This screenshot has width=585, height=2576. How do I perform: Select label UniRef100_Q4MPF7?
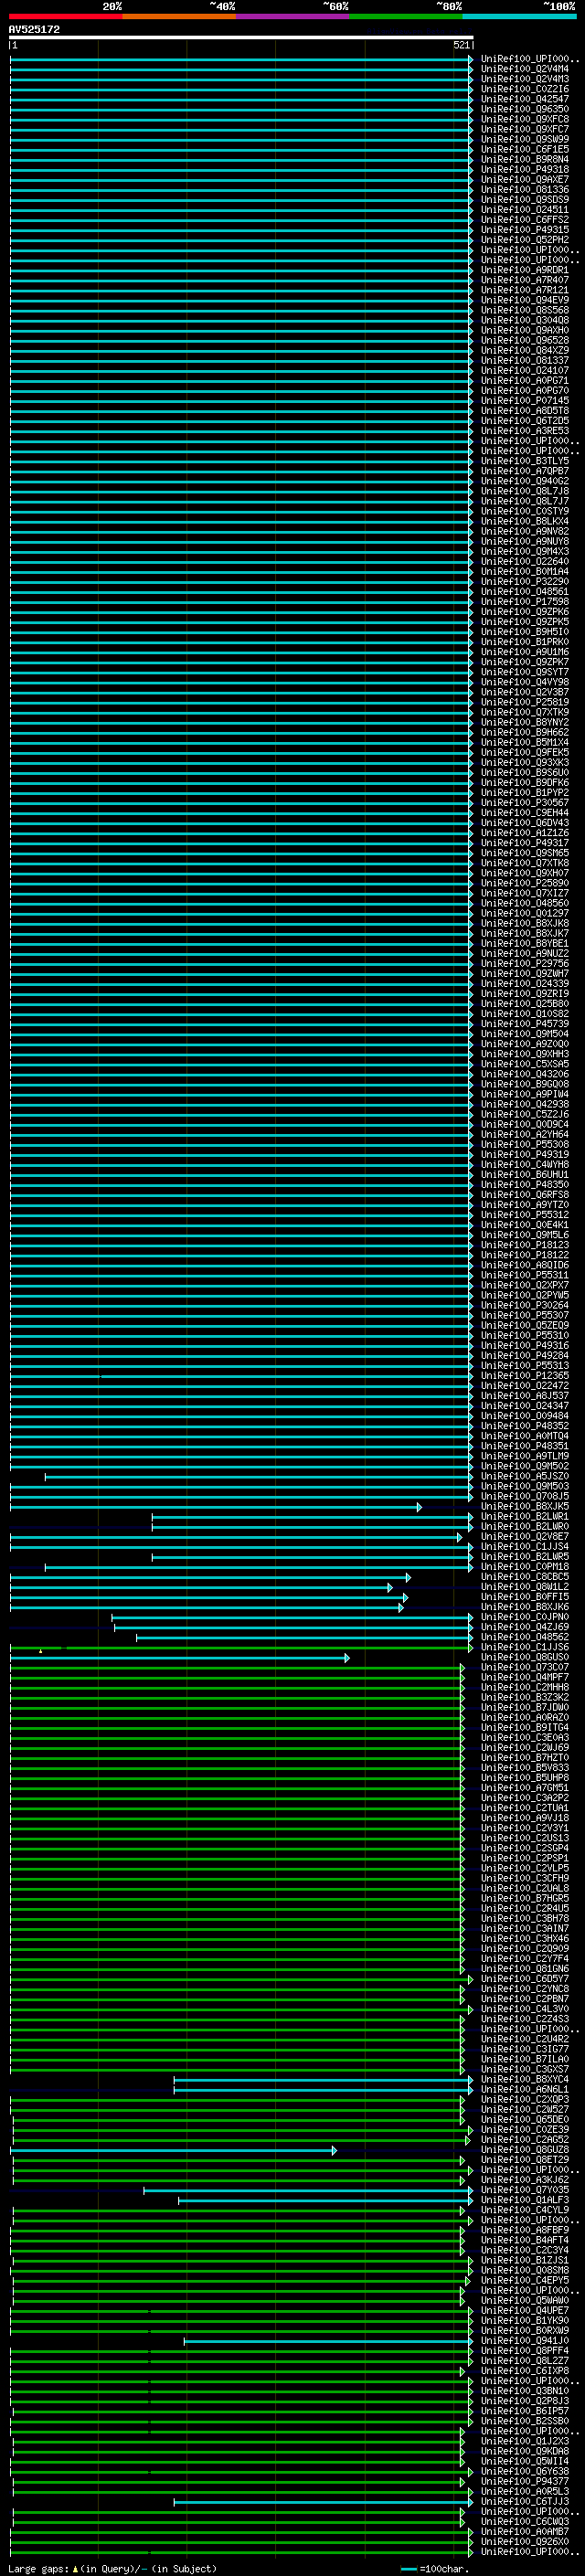coord(524,1677)
